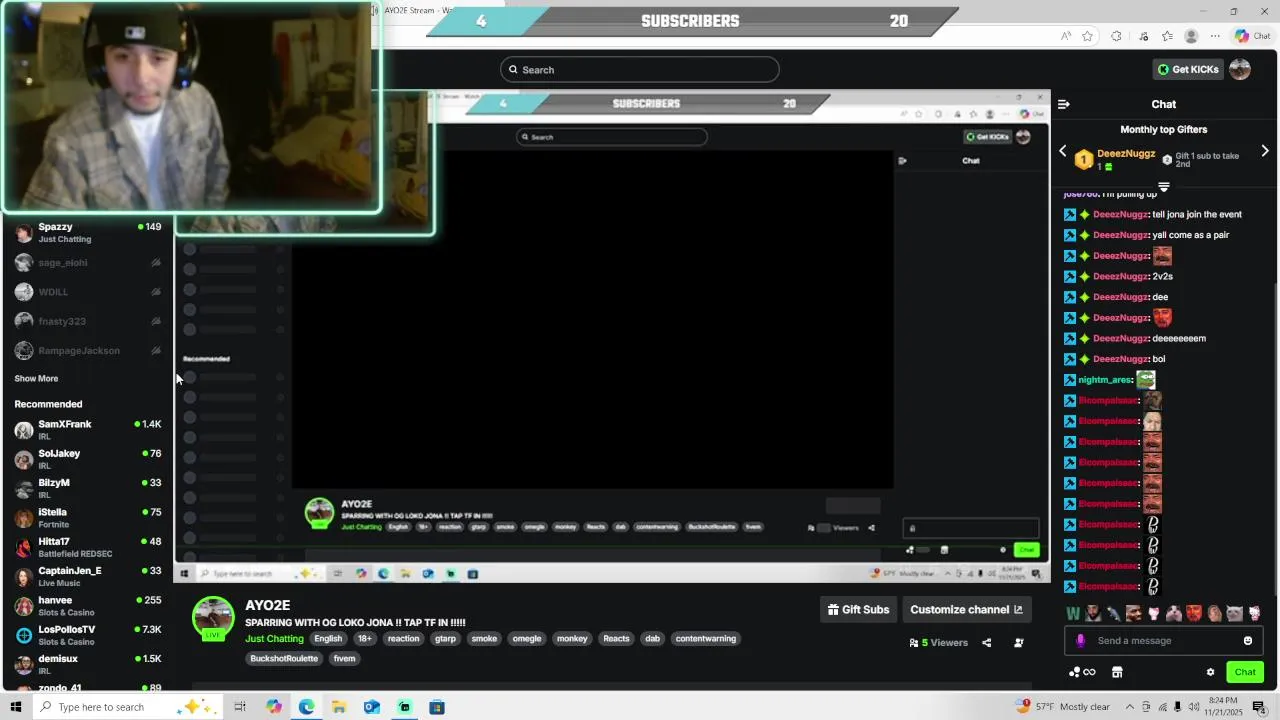The height and width of the screenshot is (720, 1280).
Task: Open Edge extensions puzzle icon
Action: pos(1116,36)
